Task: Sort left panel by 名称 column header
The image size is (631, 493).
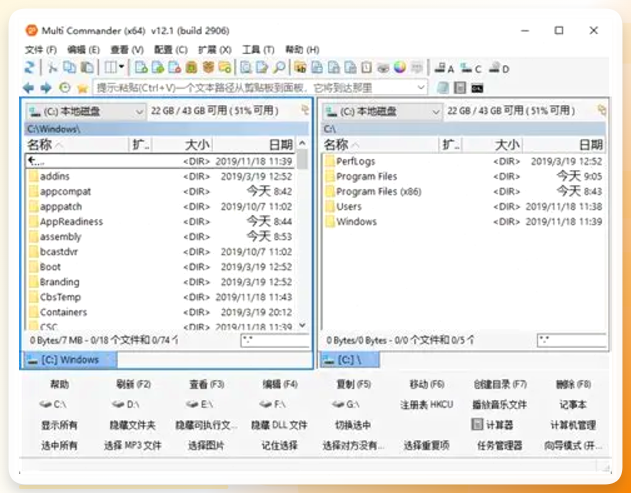Action: point(76,144)
